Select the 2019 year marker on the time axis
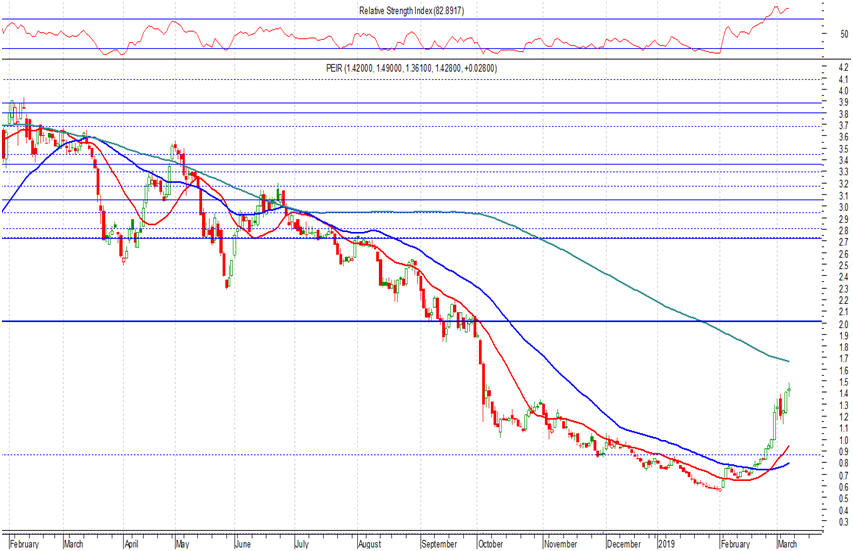The image size is (853, 551). 665,544
